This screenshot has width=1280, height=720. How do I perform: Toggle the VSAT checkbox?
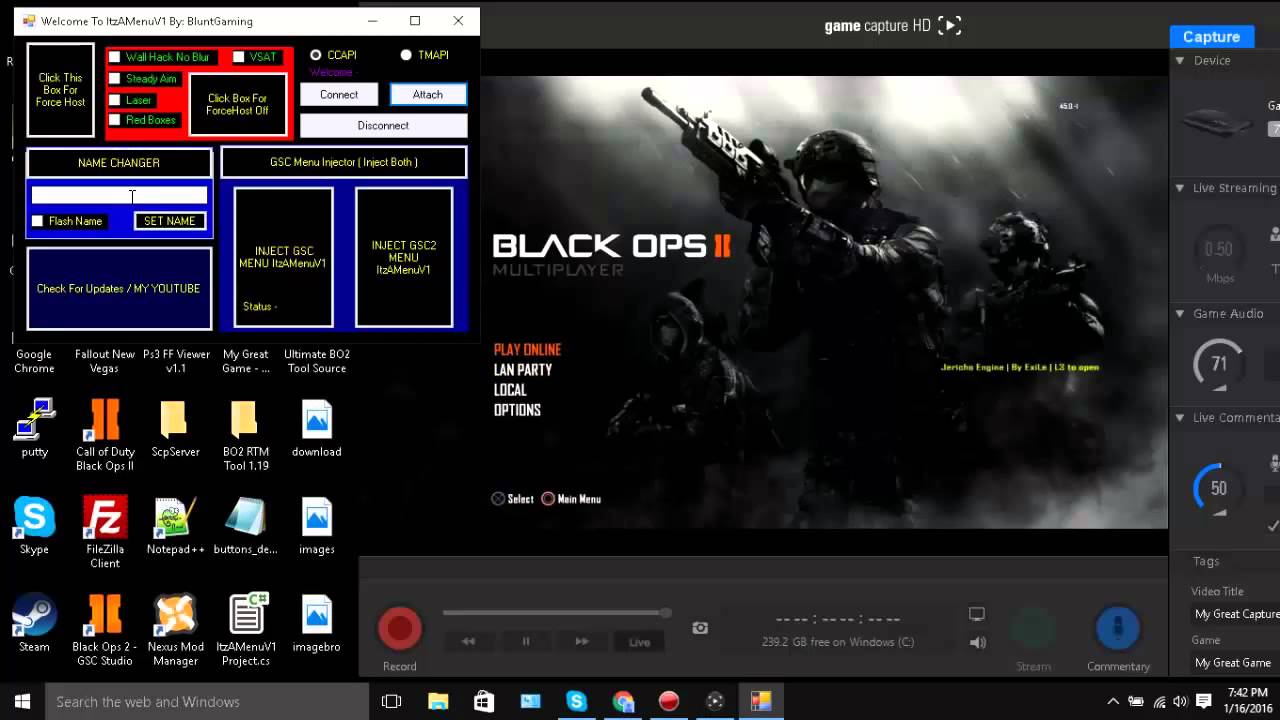point(239,57)
